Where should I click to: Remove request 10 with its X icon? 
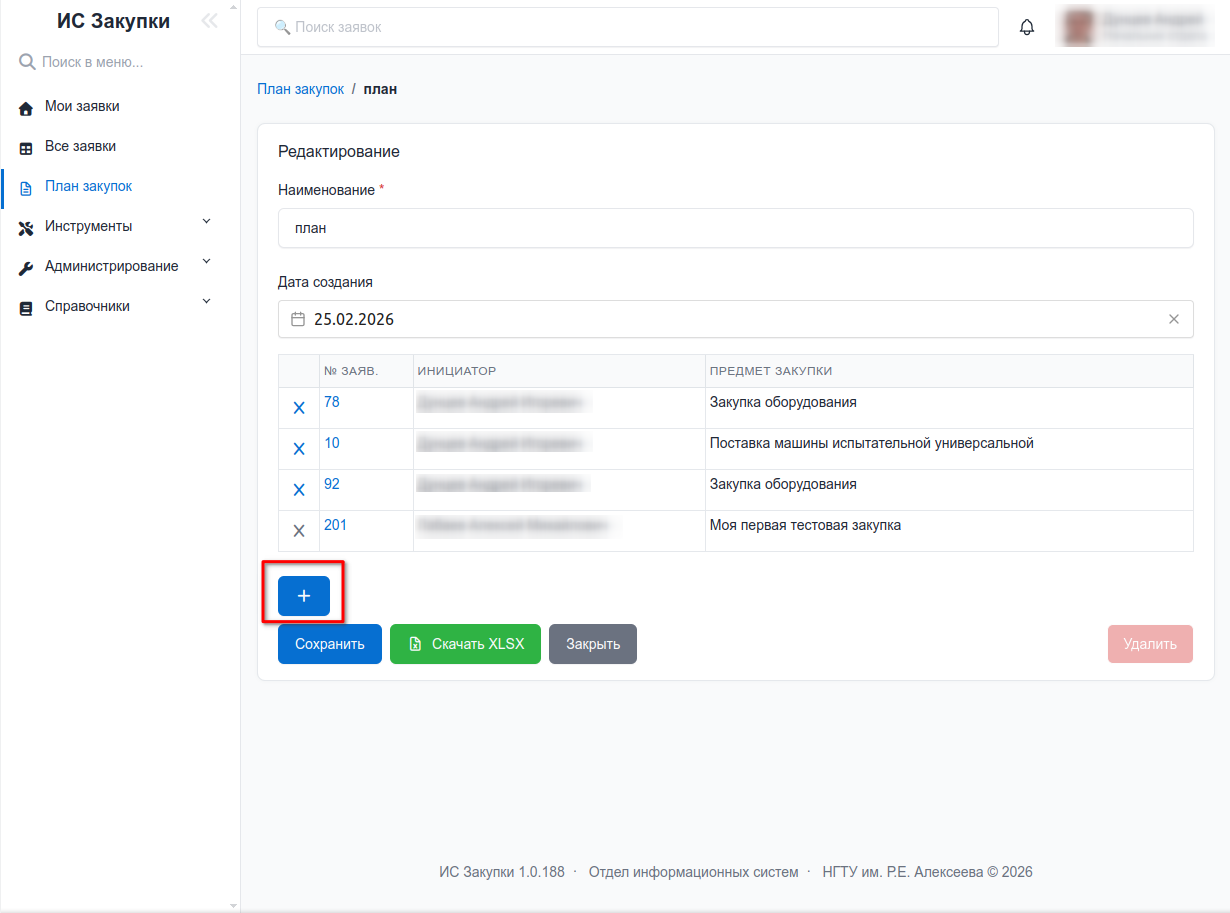pyautogui.click(x=299, y=449)
